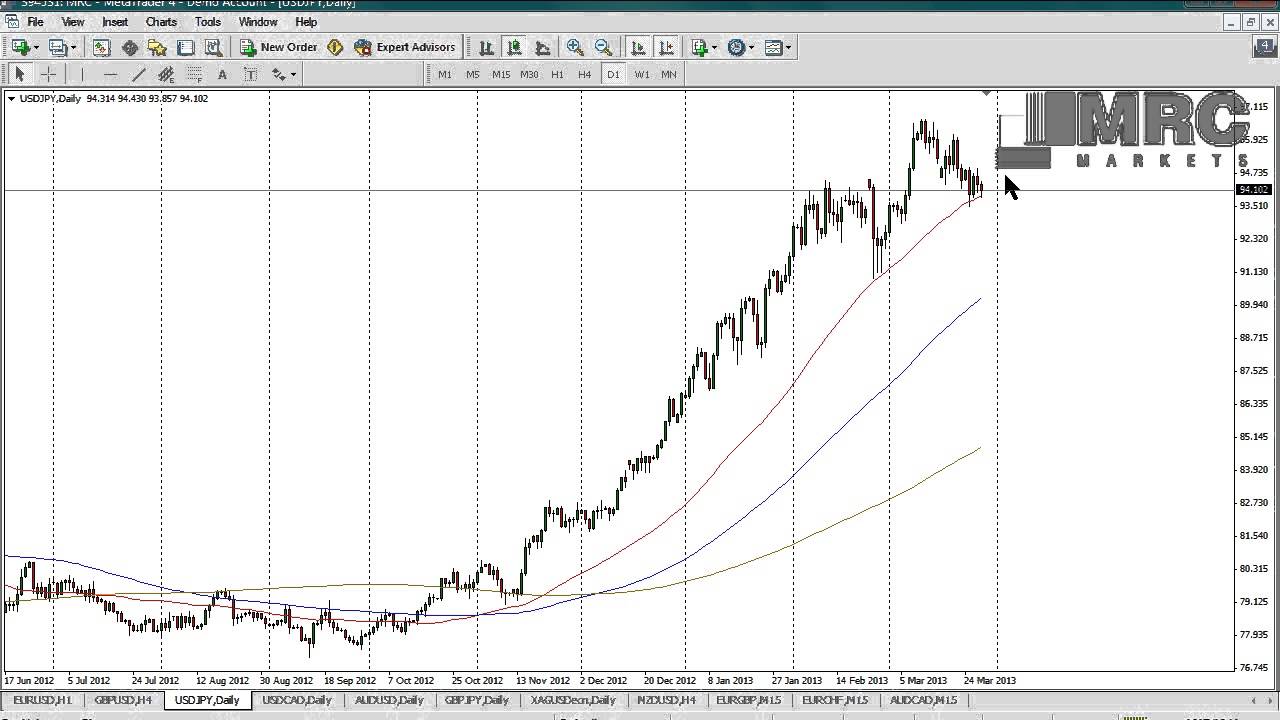The width and height of the screenshot is (1280, 720).
Task: Click the Periodicity clock icon
Action: click(736, 47)
